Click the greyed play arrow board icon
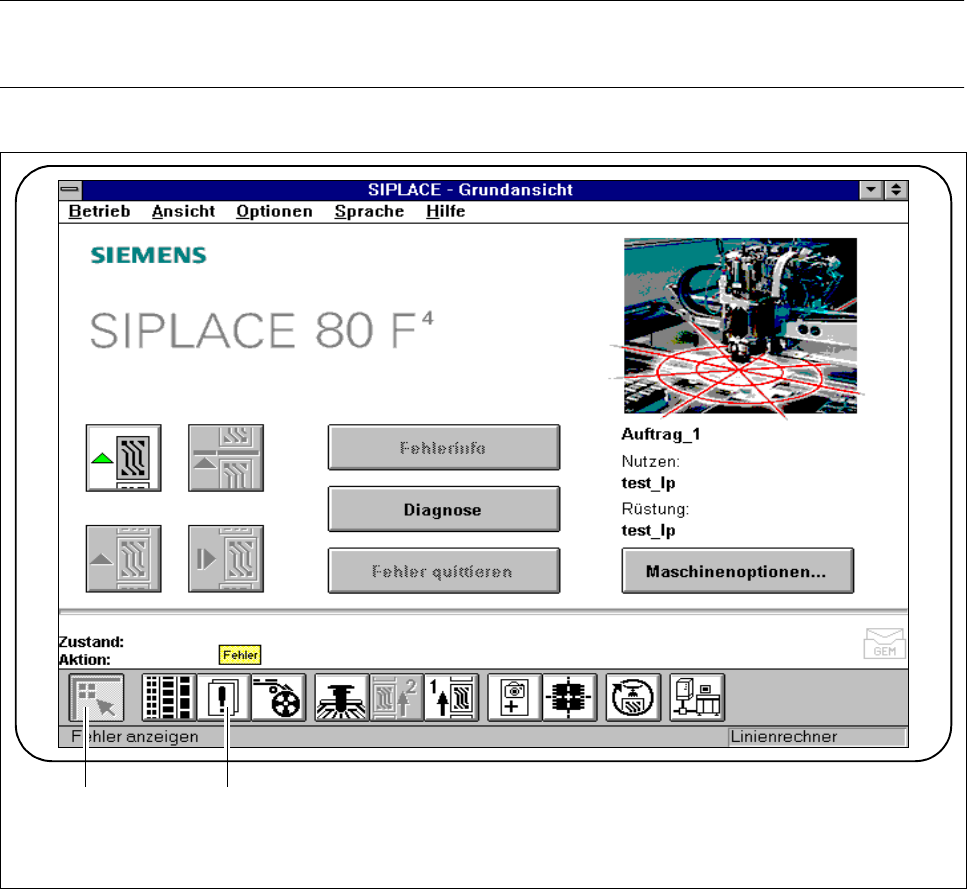The image size is (967, 889). pyautogui.click(x=226, y=559)
